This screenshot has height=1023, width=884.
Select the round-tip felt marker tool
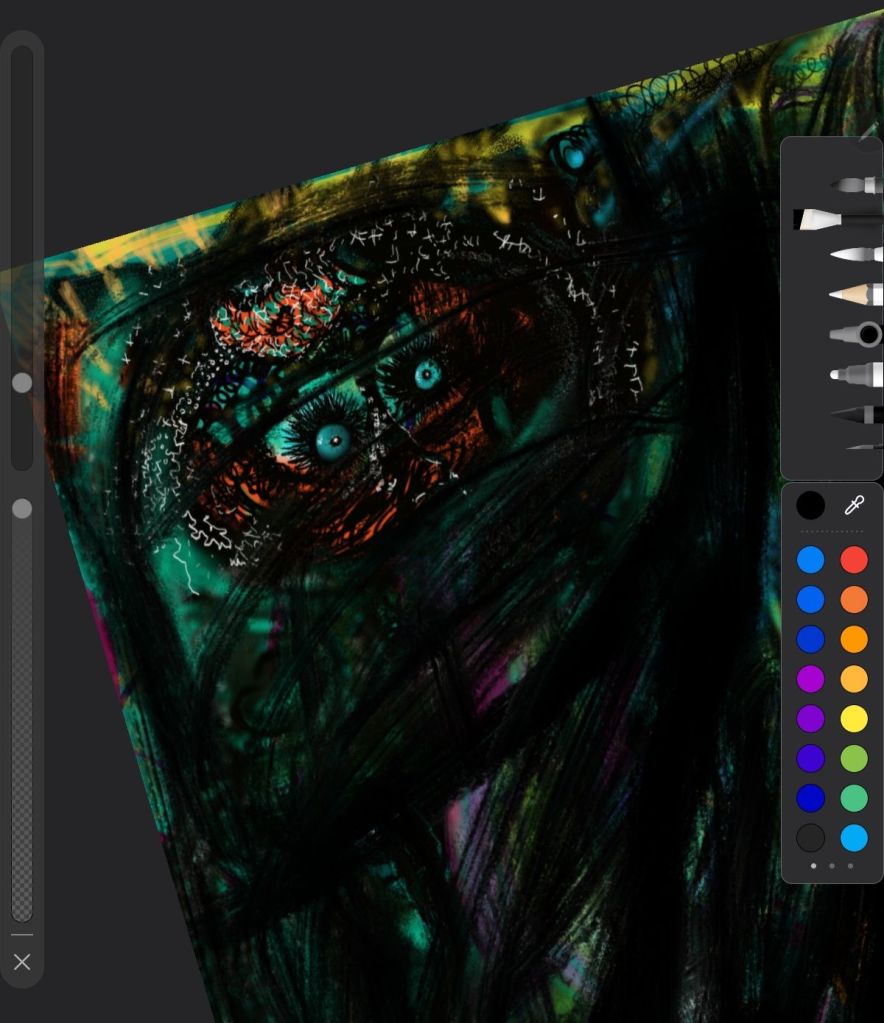856,374
